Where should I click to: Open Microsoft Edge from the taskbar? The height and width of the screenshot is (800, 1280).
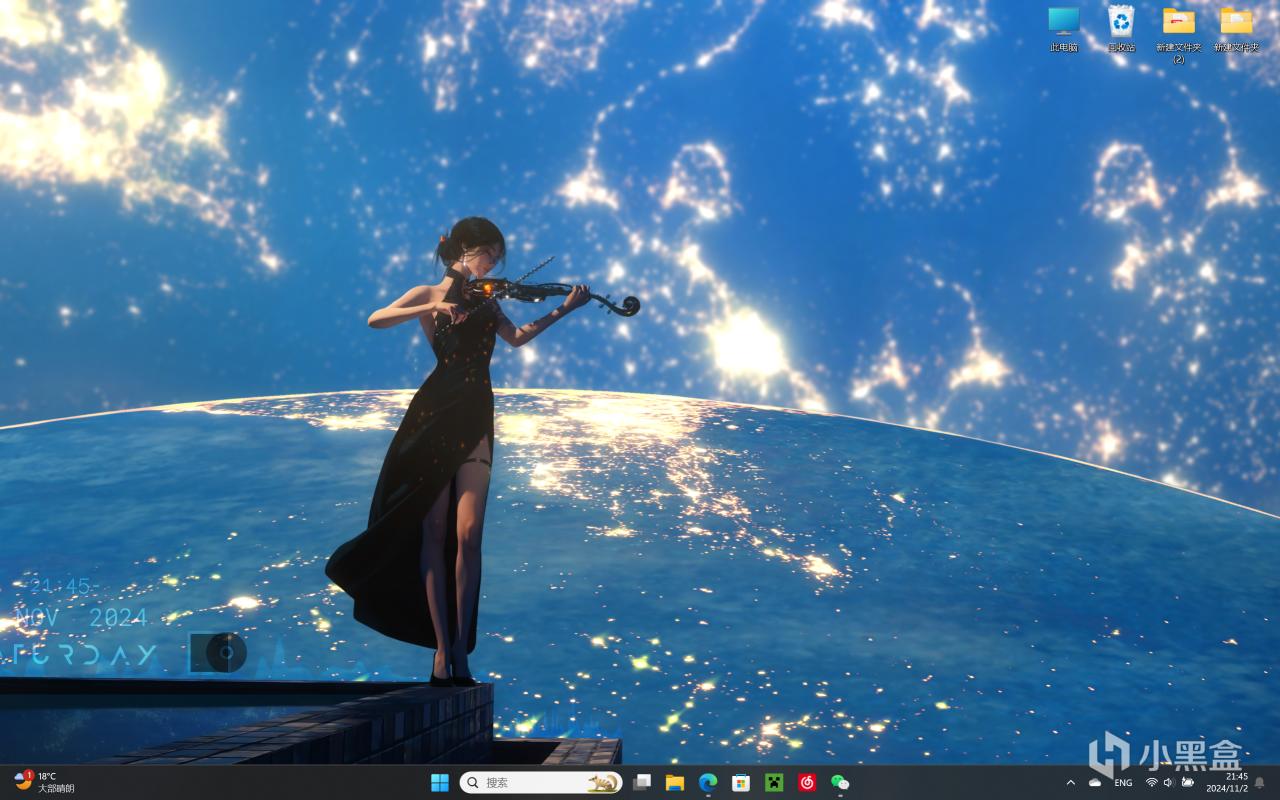(708, 782)
